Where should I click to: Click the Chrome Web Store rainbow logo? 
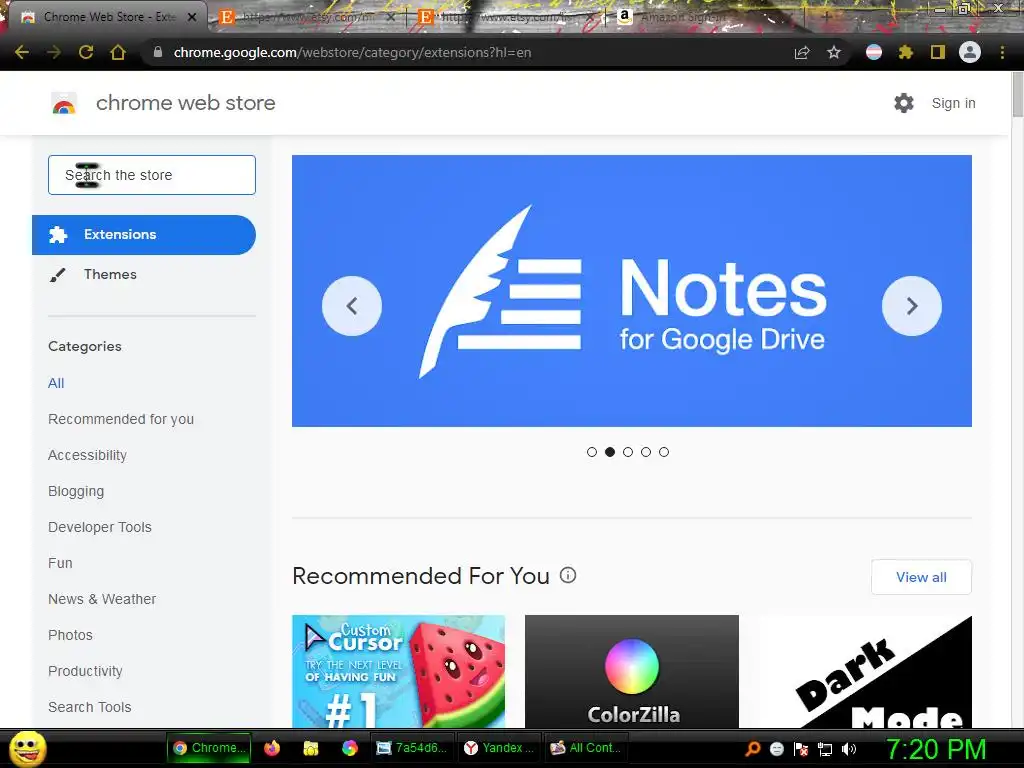[x=64, y=103]
